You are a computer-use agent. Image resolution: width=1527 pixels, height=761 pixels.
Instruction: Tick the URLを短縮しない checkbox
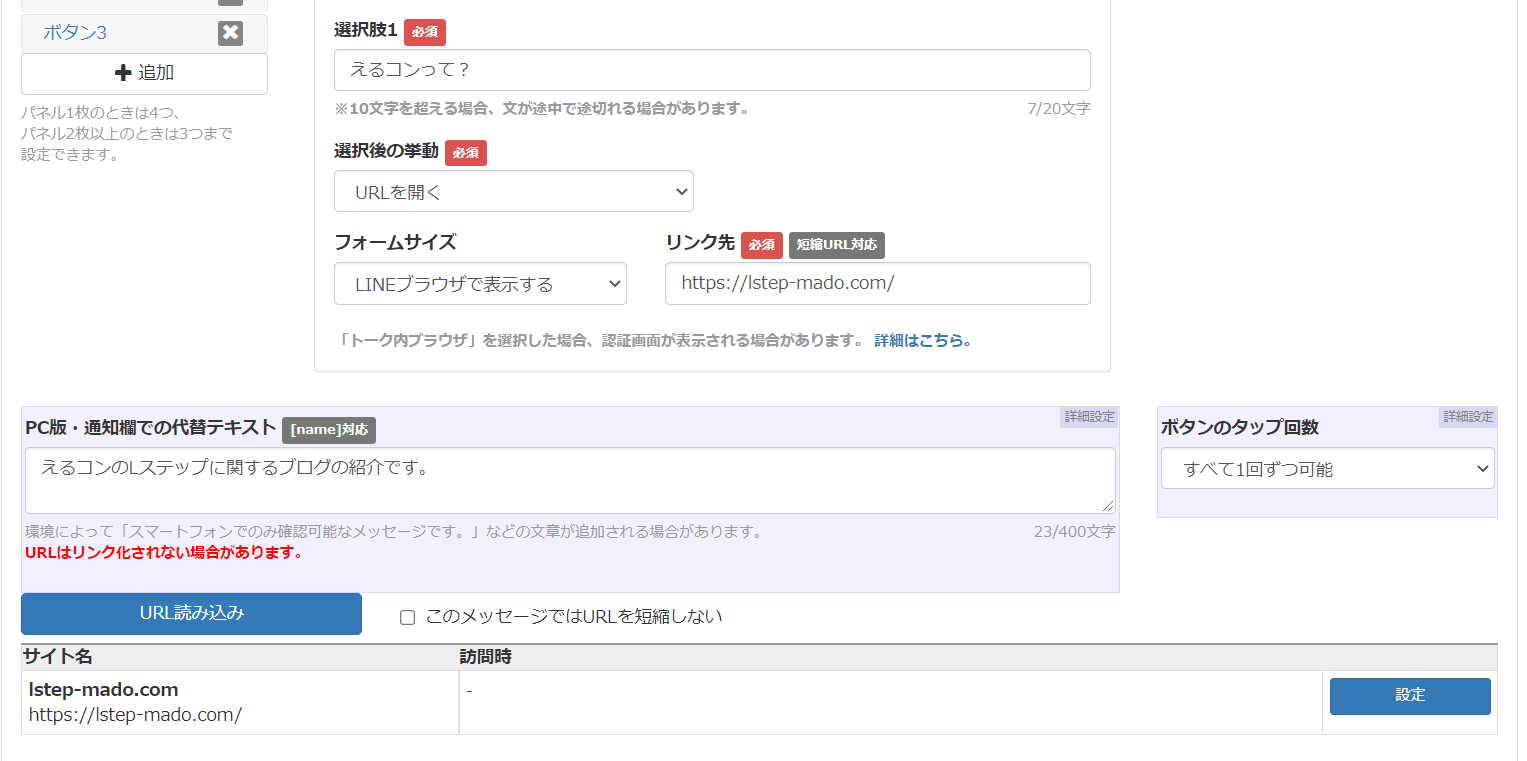[x=407, y=617]
